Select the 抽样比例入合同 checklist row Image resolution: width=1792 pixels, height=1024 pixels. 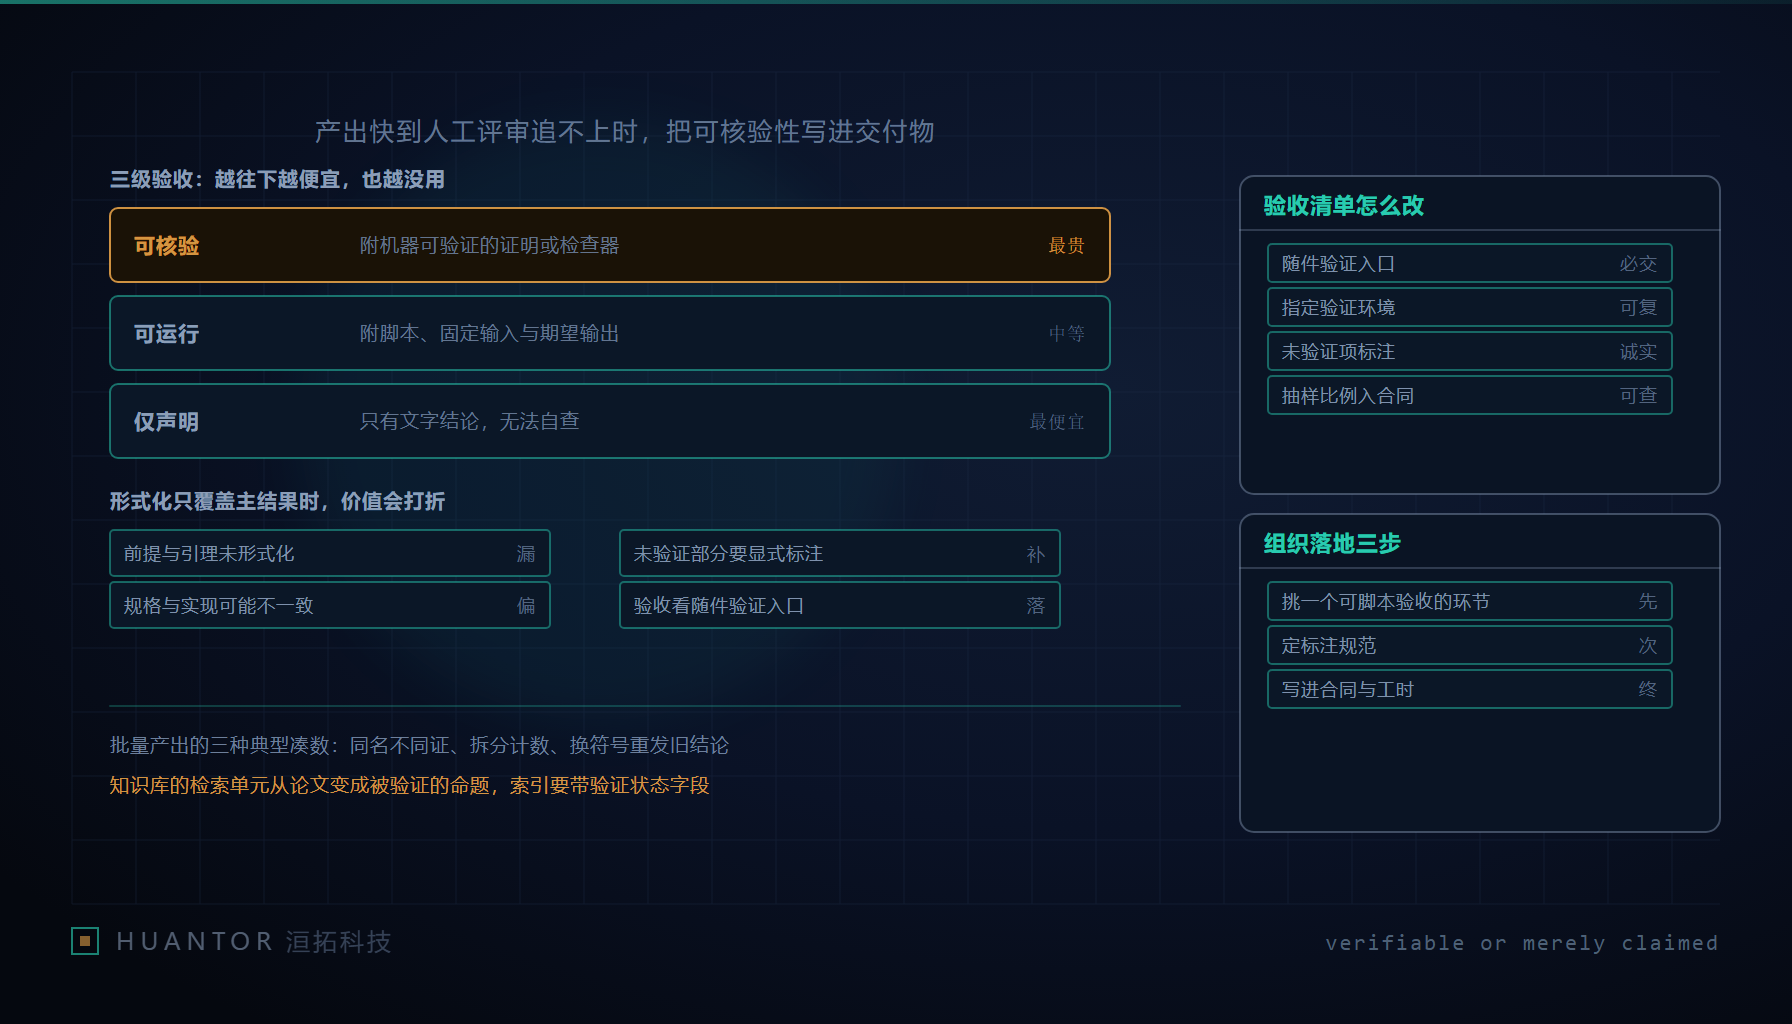[x=1470, y=395]
